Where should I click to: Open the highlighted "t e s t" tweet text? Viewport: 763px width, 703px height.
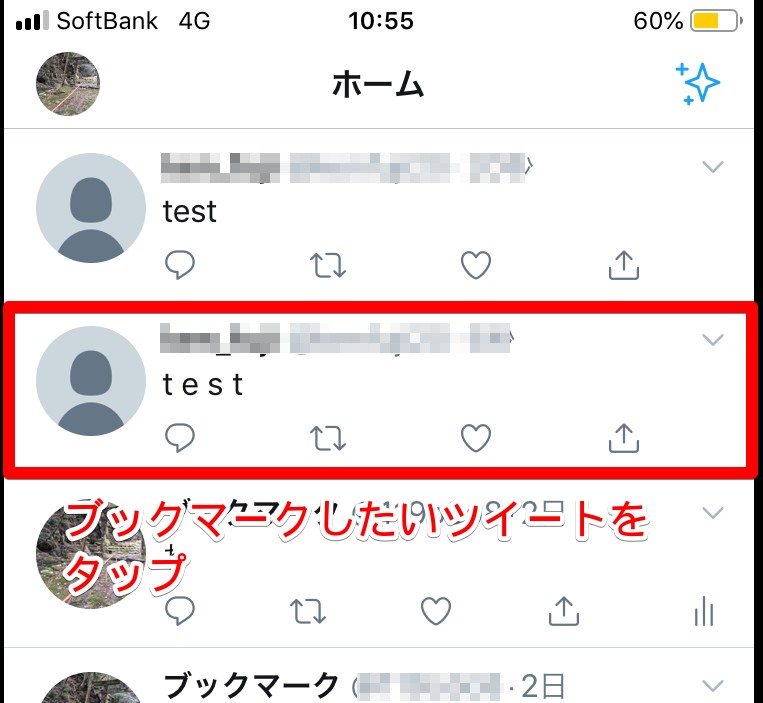(203, 384)
